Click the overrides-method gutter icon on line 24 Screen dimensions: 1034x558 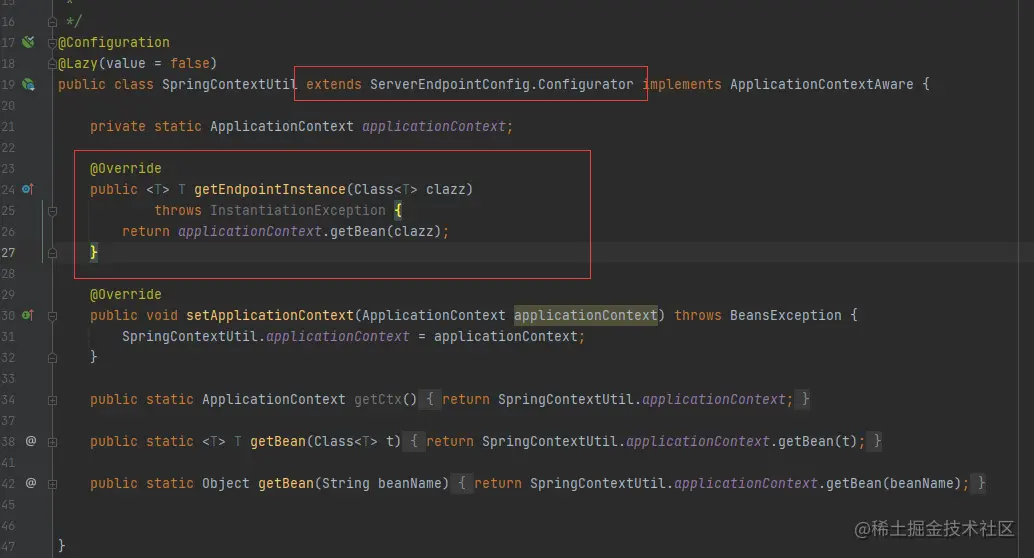(x=28, y=189)
